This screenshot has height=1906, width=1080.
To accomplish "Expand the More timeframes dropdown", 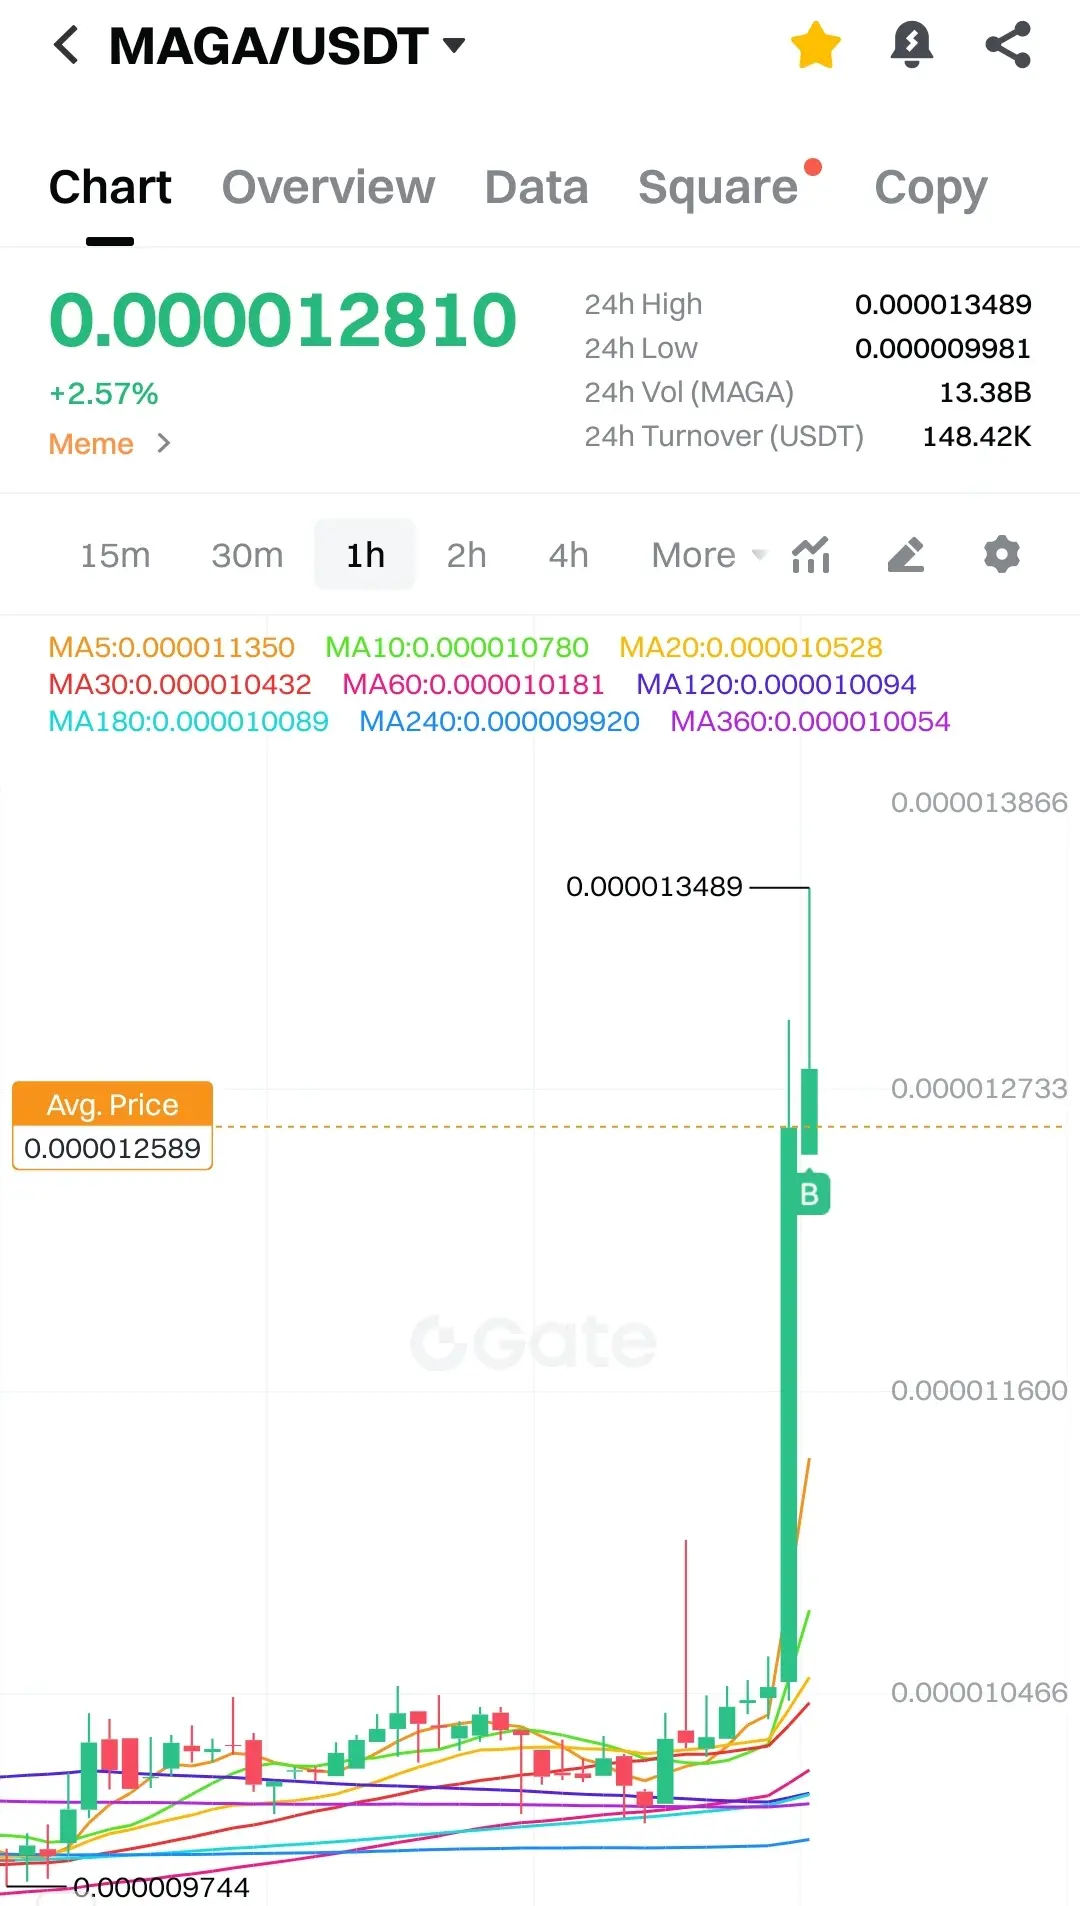I will 708,555.
